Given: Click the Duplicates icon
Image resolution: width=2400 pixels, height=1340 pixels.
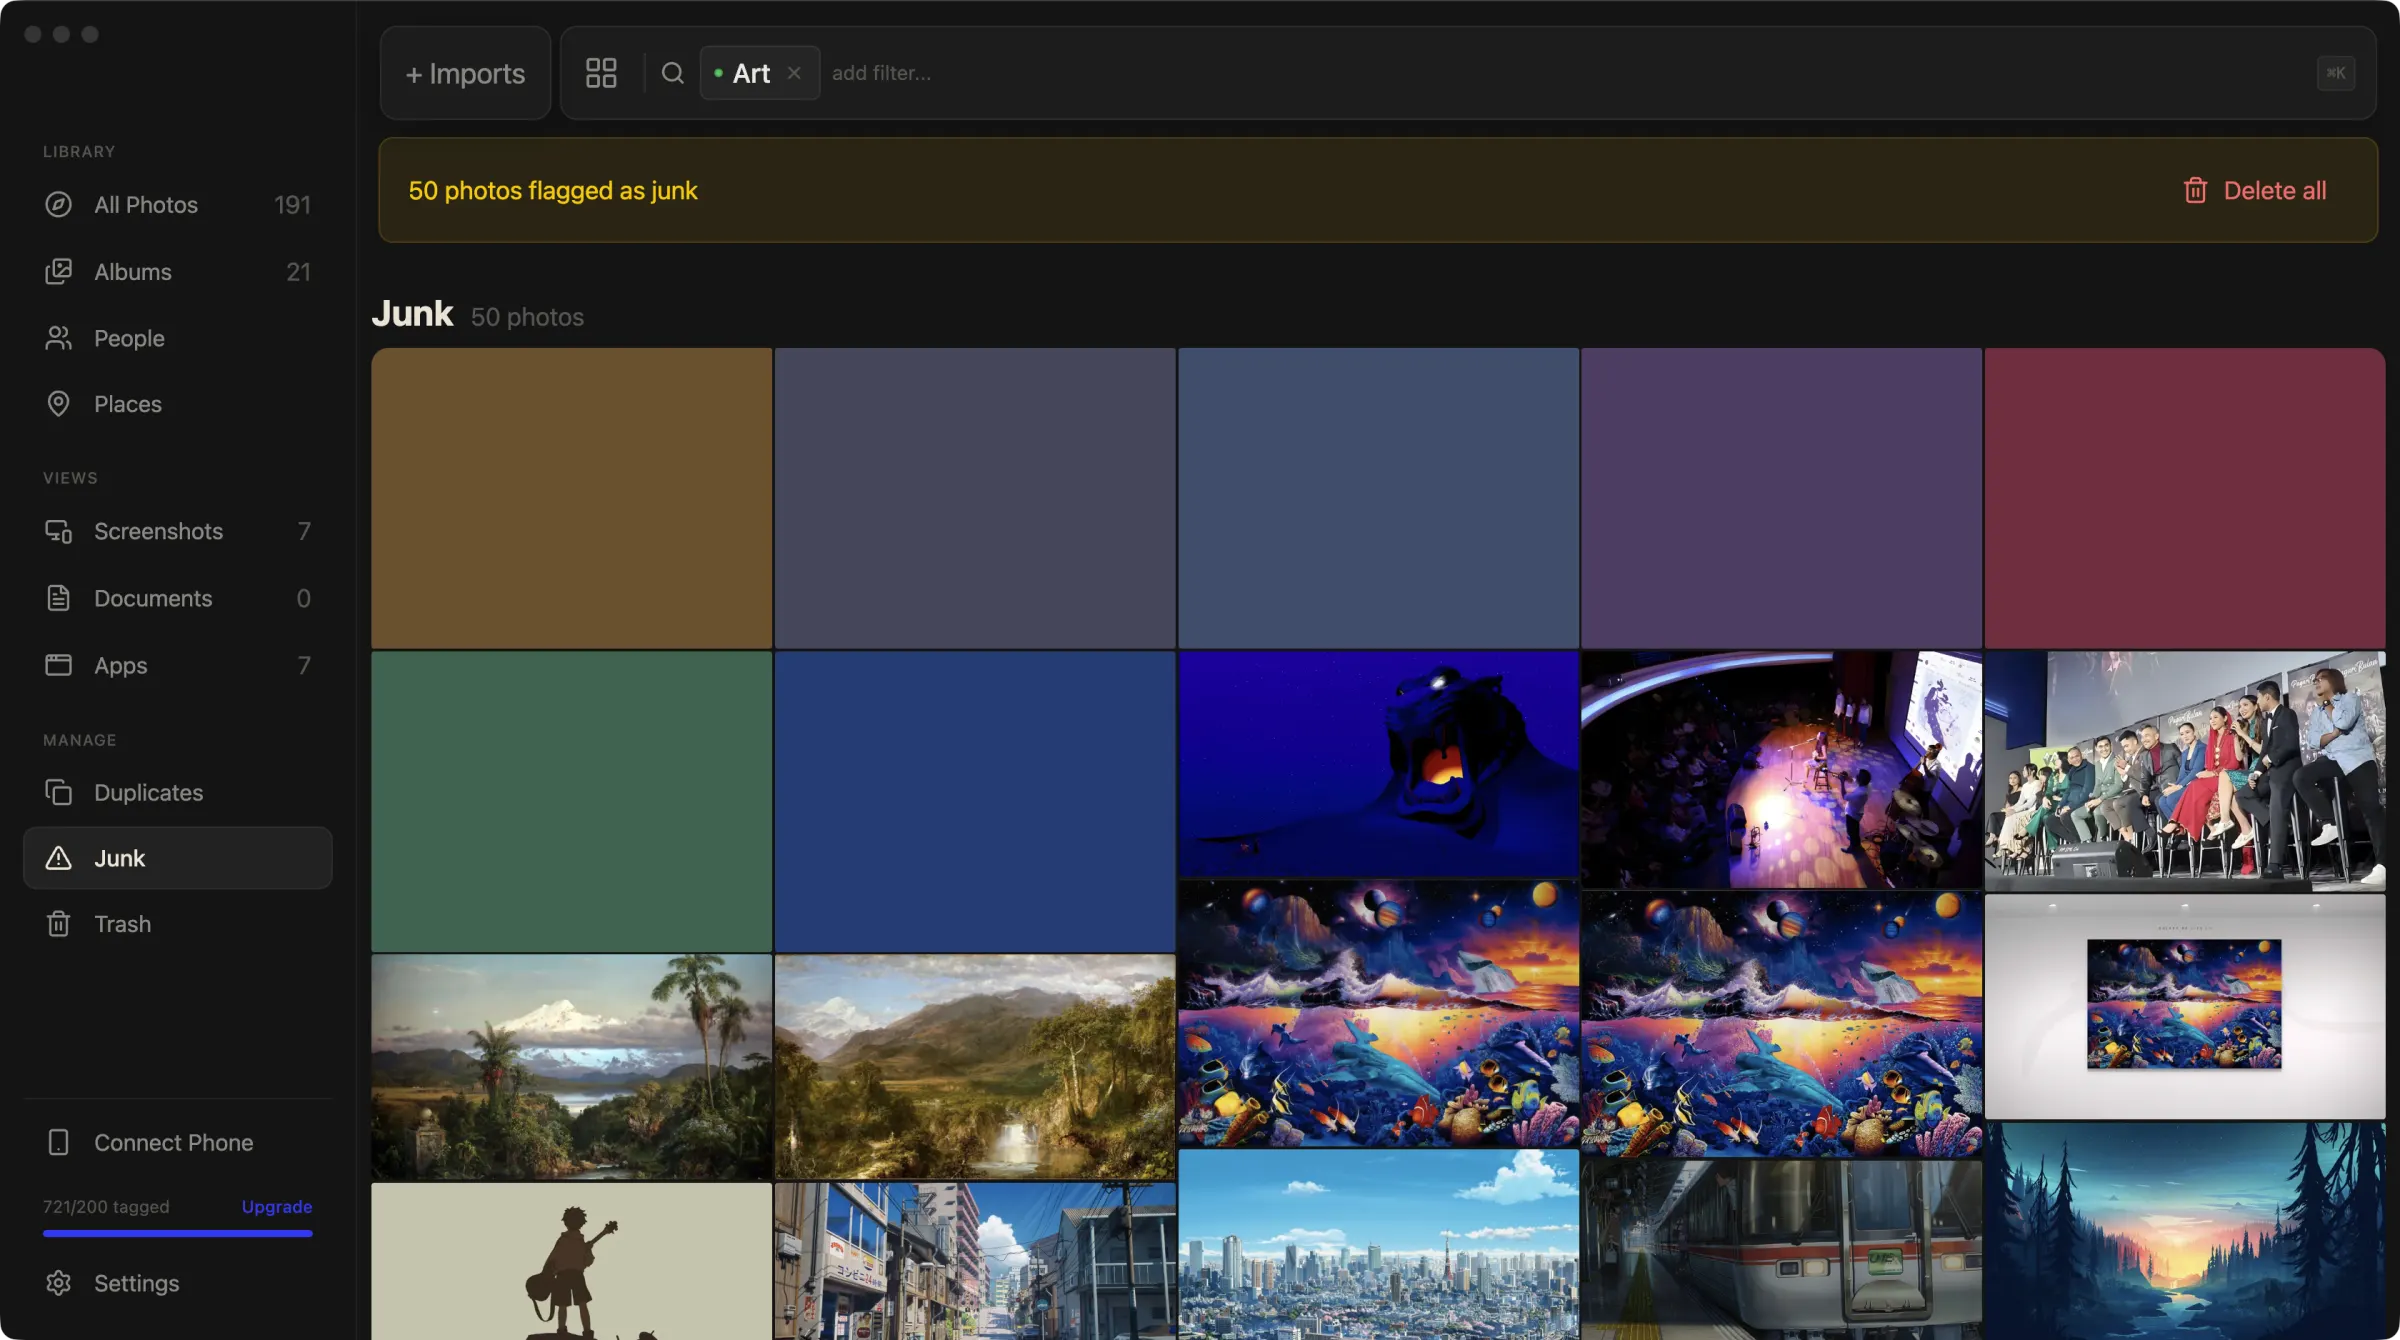Looking at the screenshot, I should click(59, 792).
